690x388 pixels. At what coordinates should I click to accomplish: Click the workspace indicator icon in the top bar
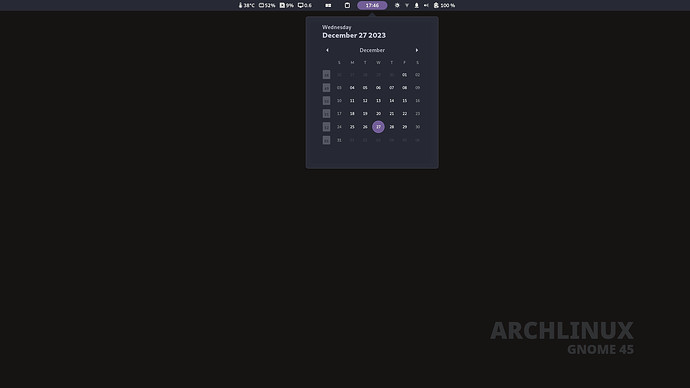[x=328, y=5]
